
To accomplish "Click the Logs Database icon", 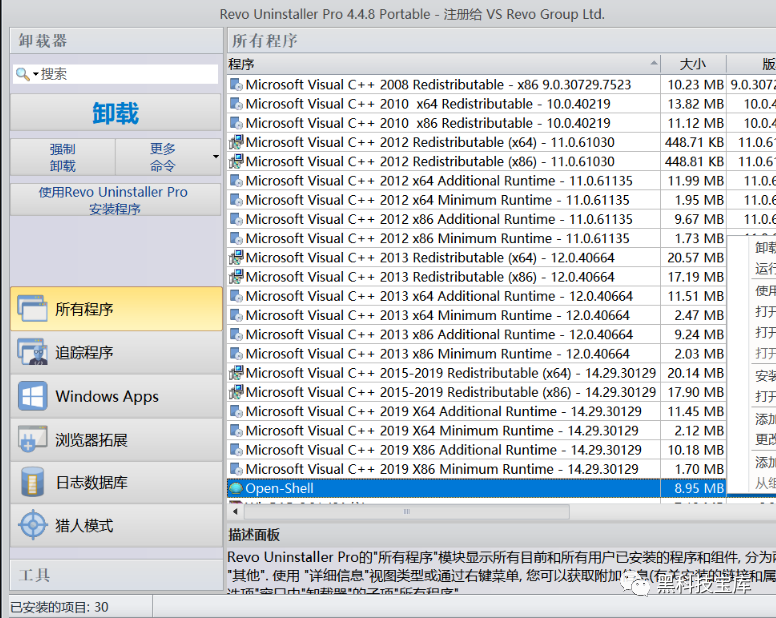I will [32, 483].
